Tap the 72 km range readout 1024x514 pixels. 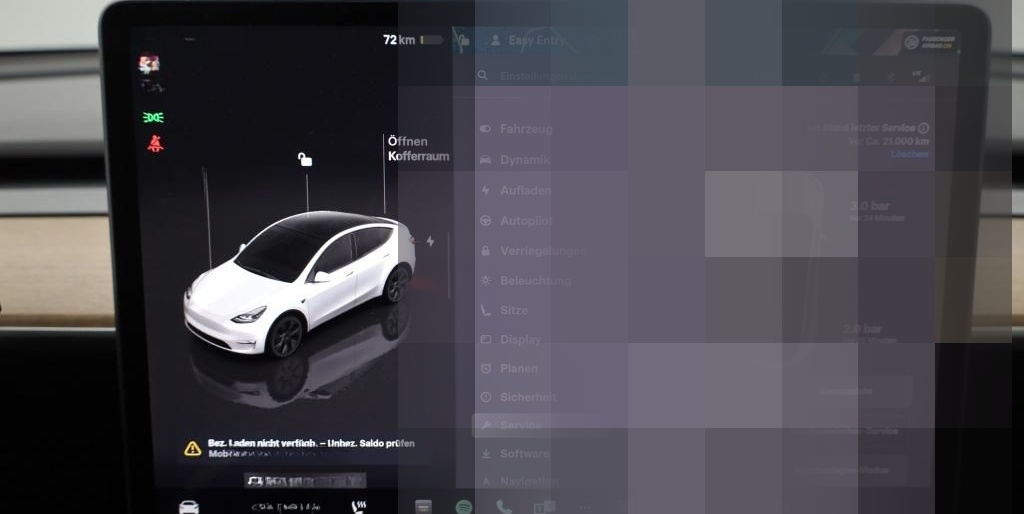coord(398,40)
